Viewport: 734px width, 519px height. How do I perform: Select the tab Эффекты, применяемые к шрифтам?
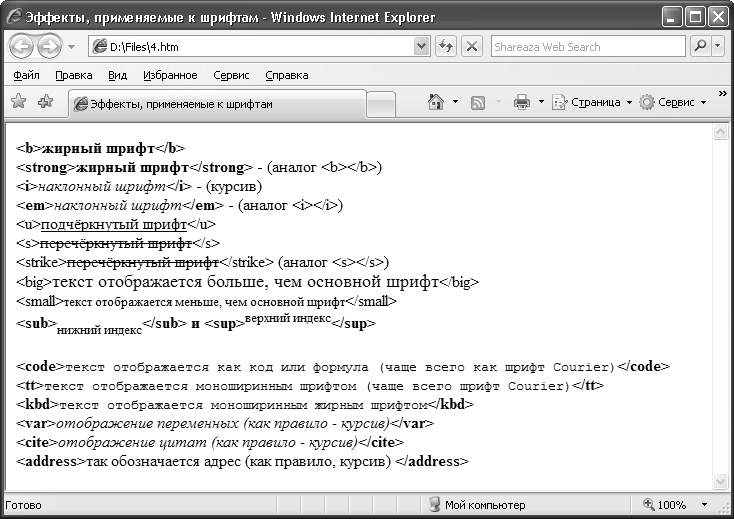tap(218, 103)
